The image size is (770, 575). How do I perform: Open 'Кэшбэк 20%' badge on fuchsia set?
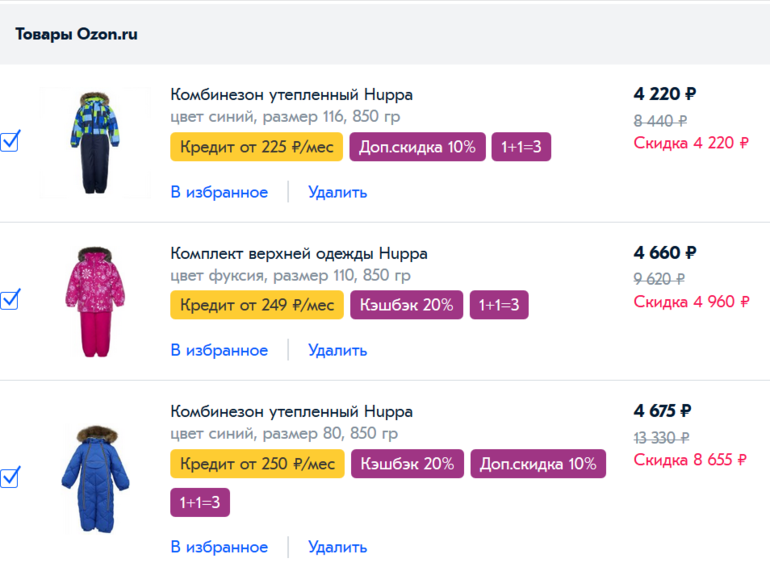407,305
